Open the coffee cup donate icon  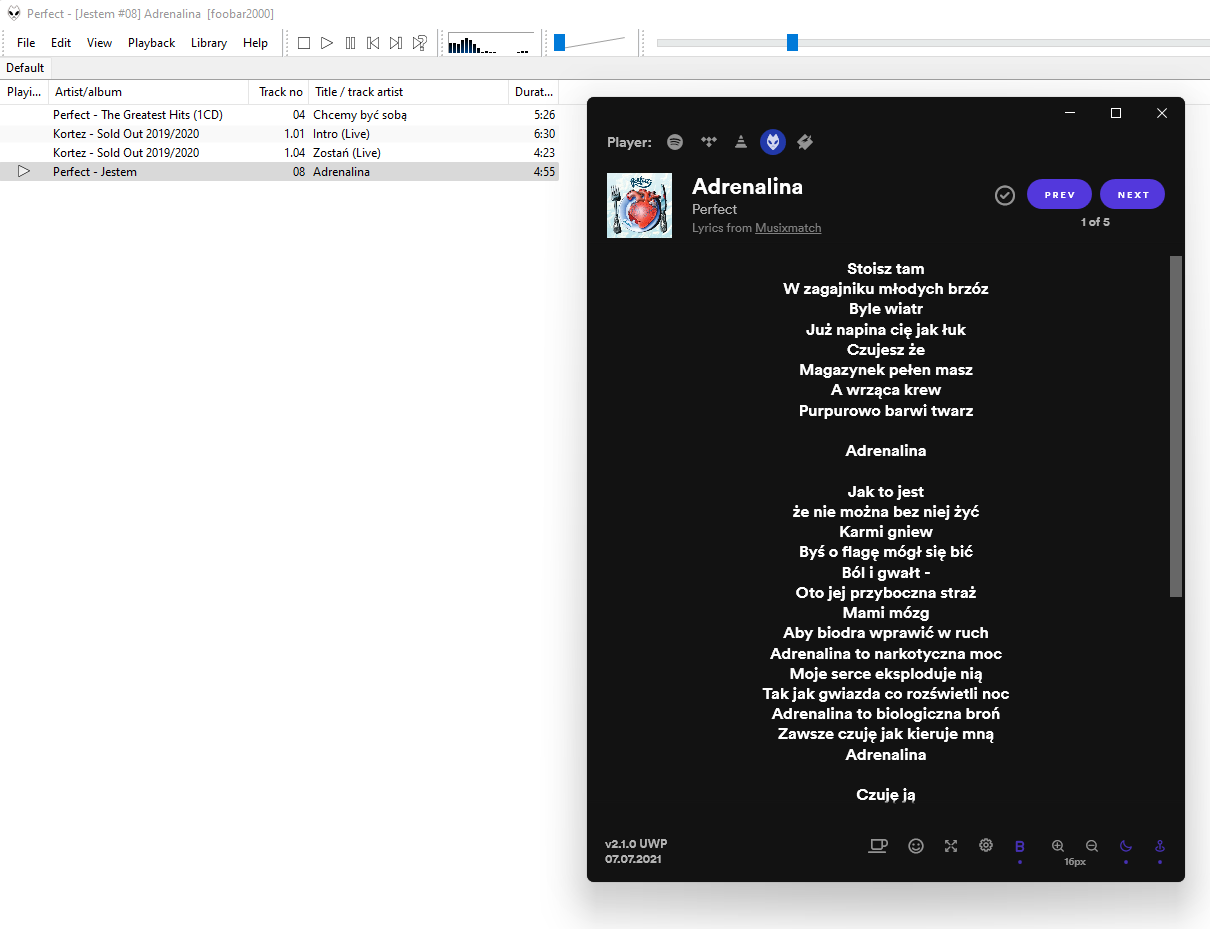coord(878,846)
